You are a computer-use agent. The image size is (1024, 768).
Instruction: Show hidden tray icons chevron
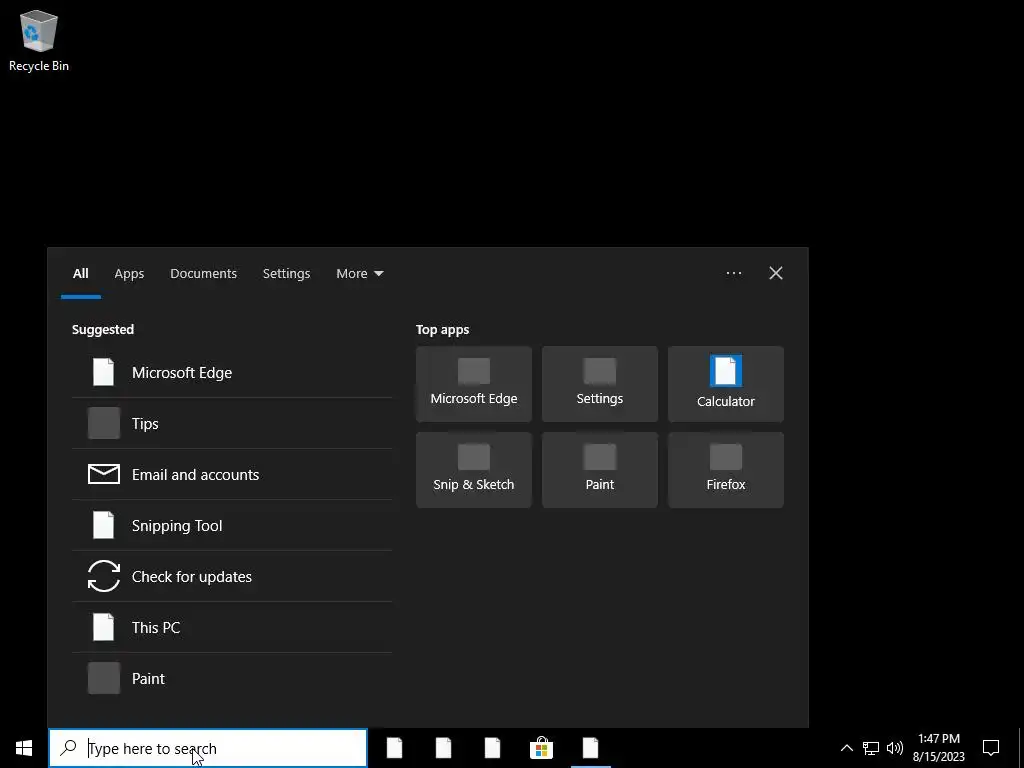pyautogui.click(x=846, y=748)
